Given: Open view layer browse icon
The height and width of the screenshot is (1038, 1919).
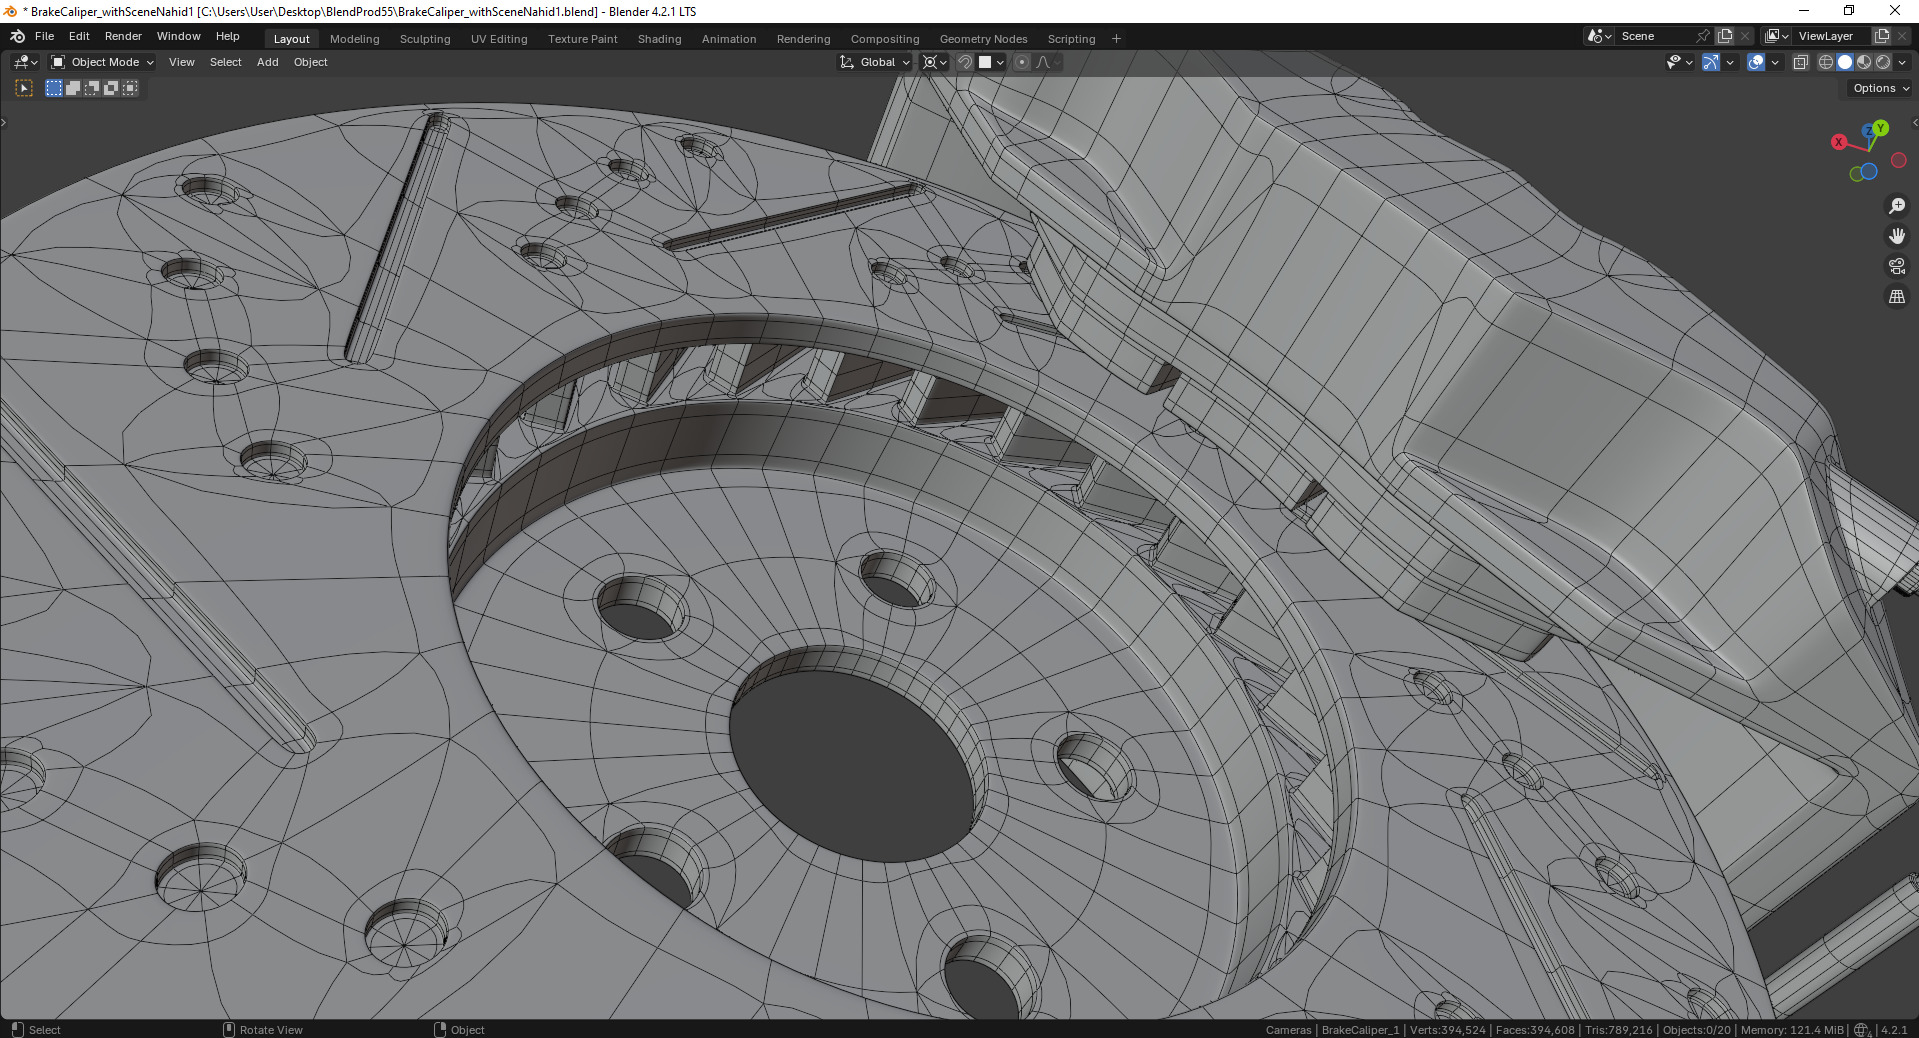Looking at the screenshot, I should [x=1777, y=36].
